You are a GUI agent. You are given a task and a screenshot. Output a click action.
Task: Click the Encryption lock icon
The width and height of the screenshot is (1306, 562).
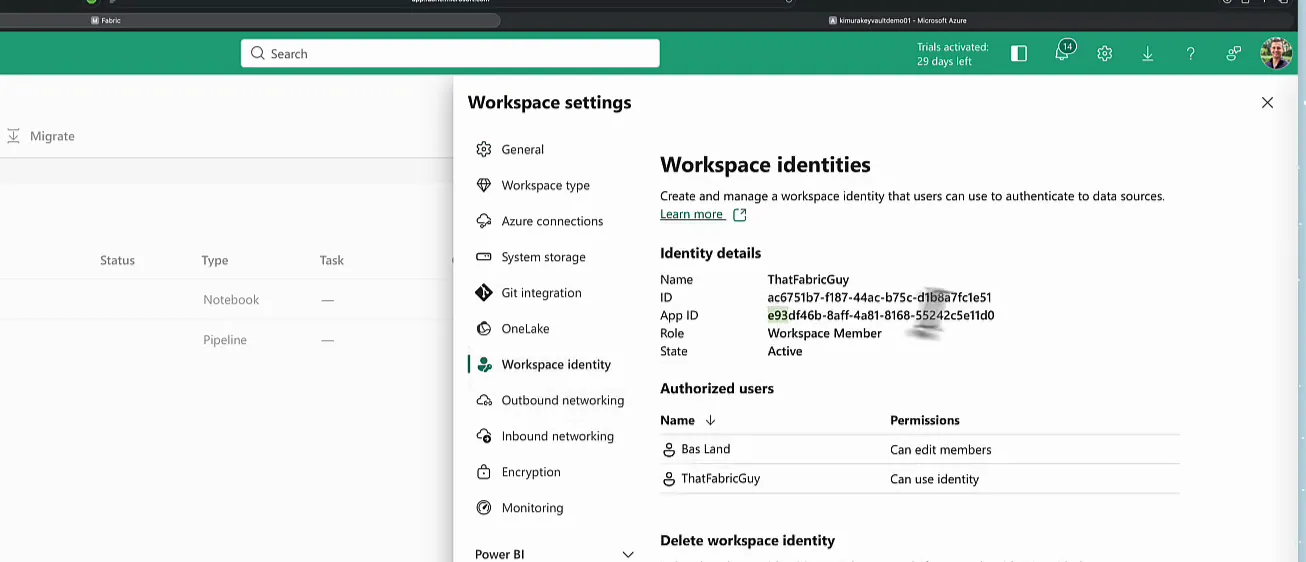pos(484,472)
